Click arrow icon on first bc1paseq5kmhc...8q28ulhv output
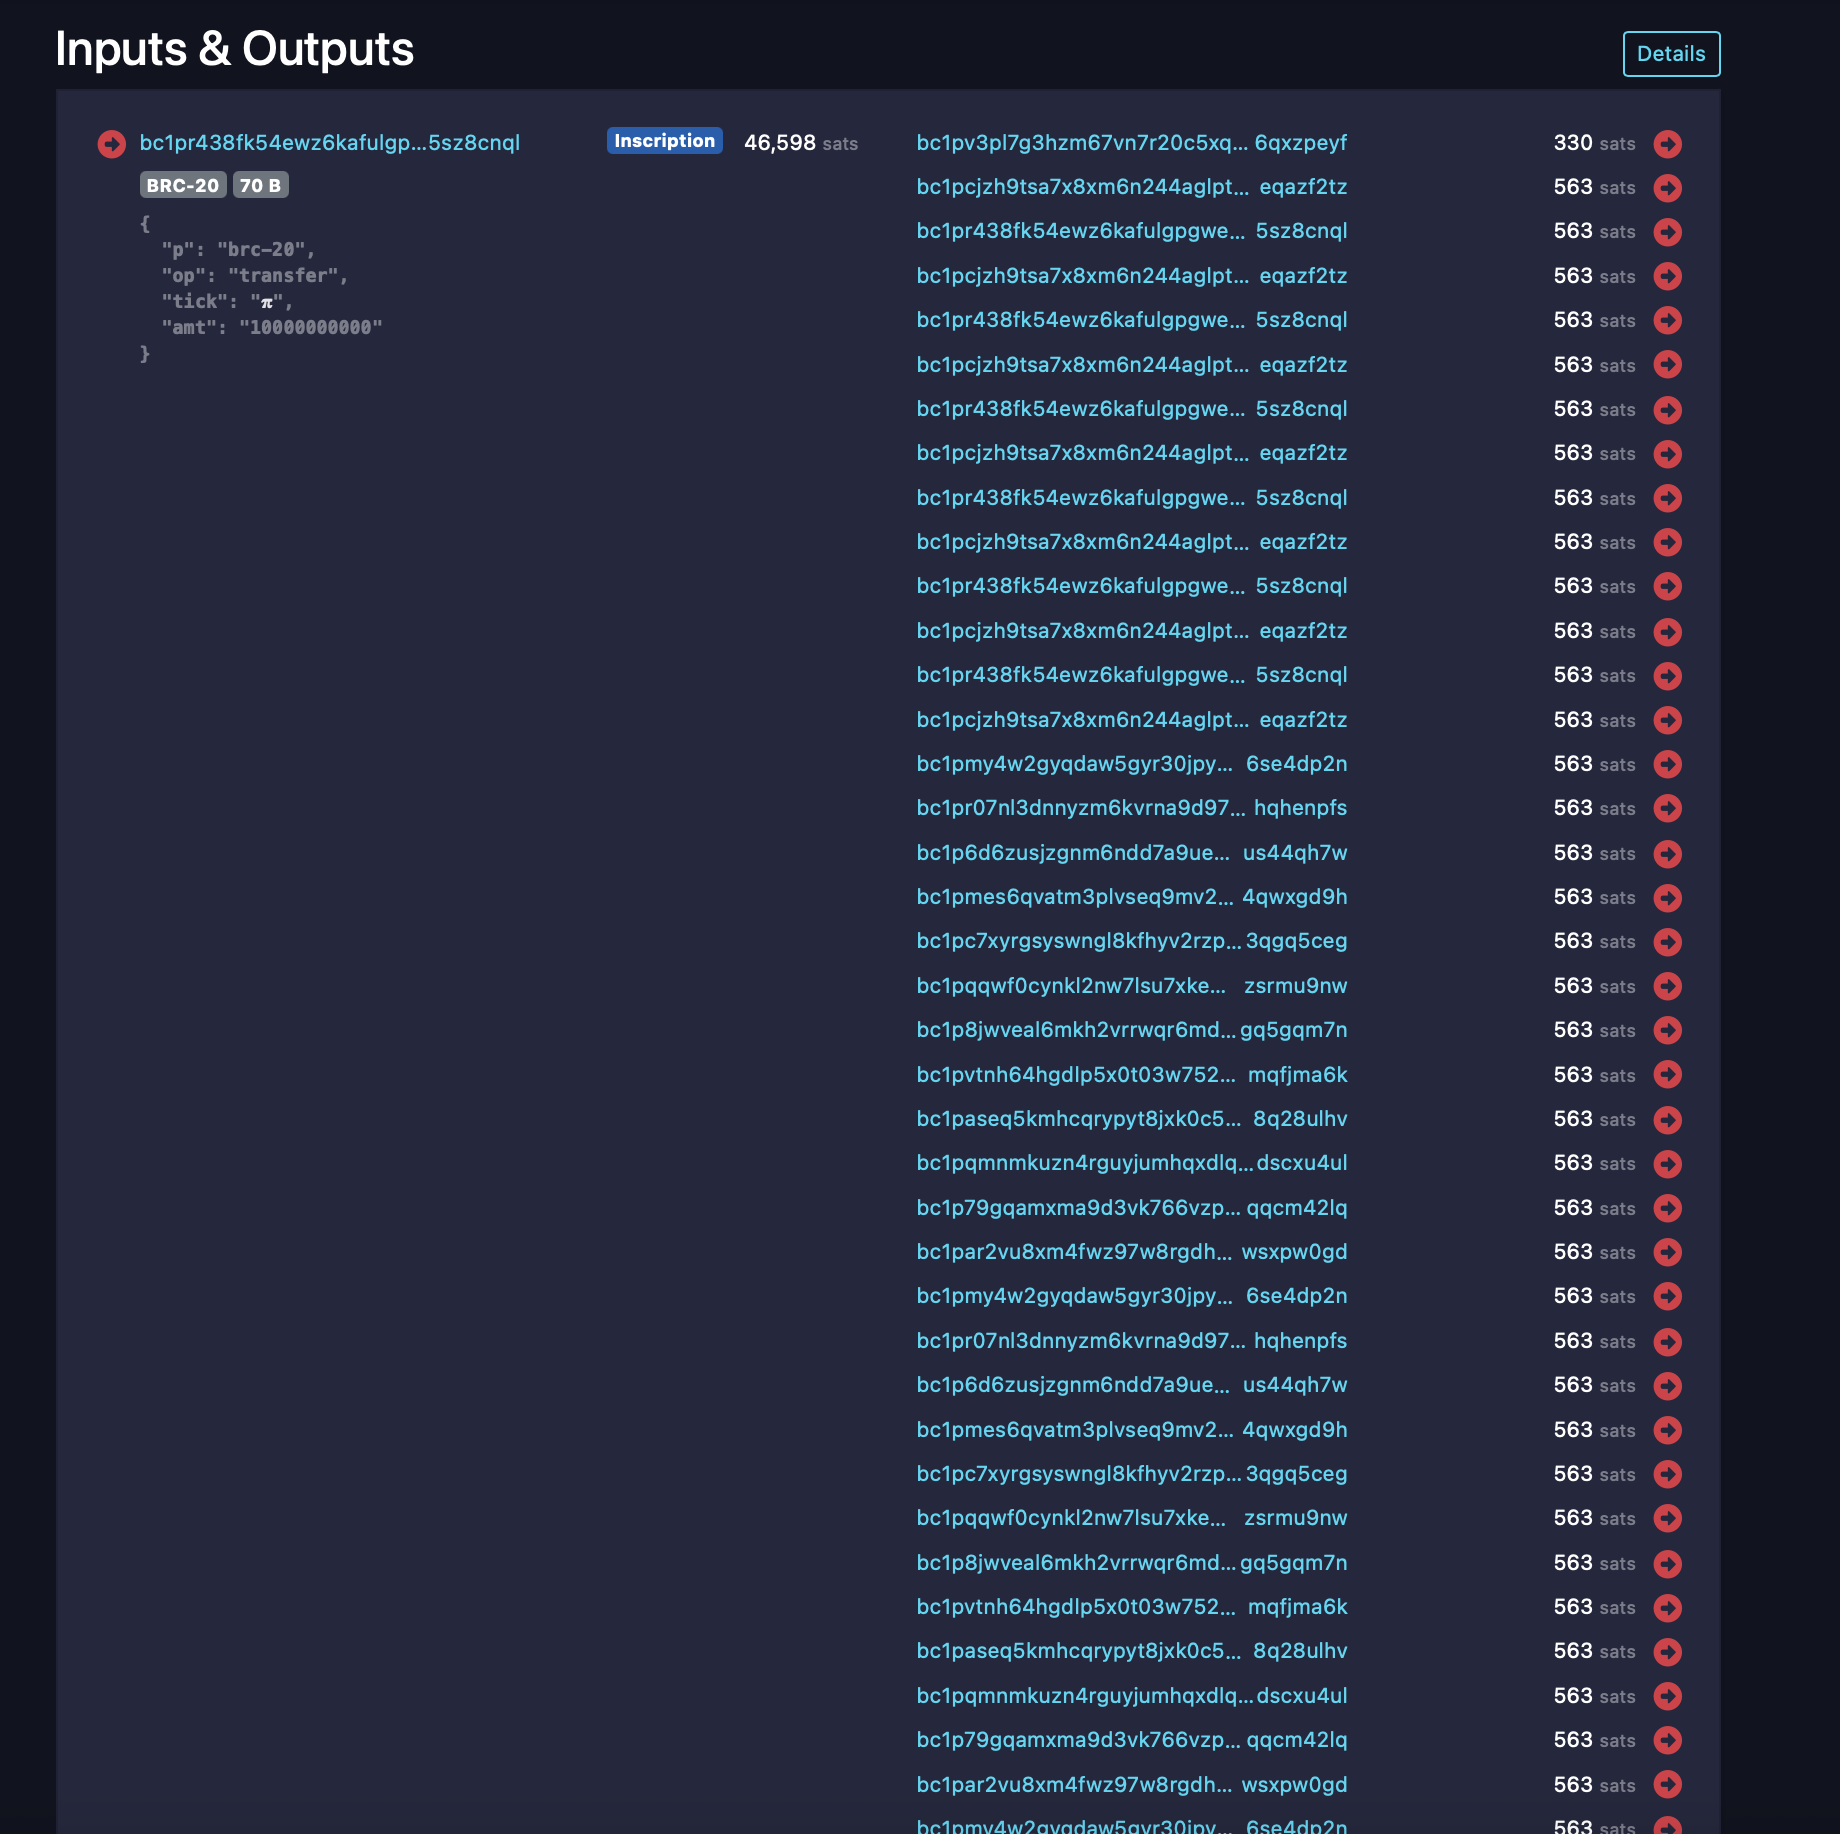Viewport: 1840px width, 1834px height. pyautogui.click(x=1667, y=1120)
